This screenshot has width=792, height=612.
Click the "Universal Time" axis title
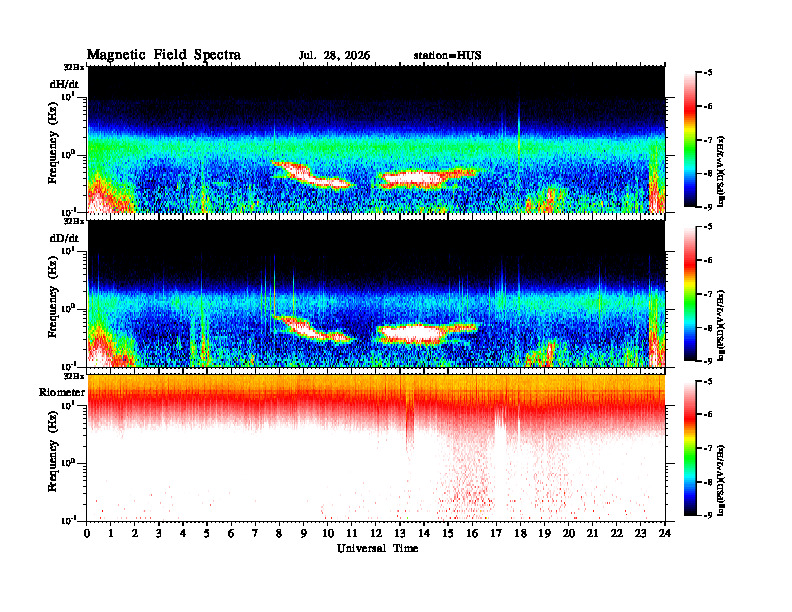pos(377,548)
